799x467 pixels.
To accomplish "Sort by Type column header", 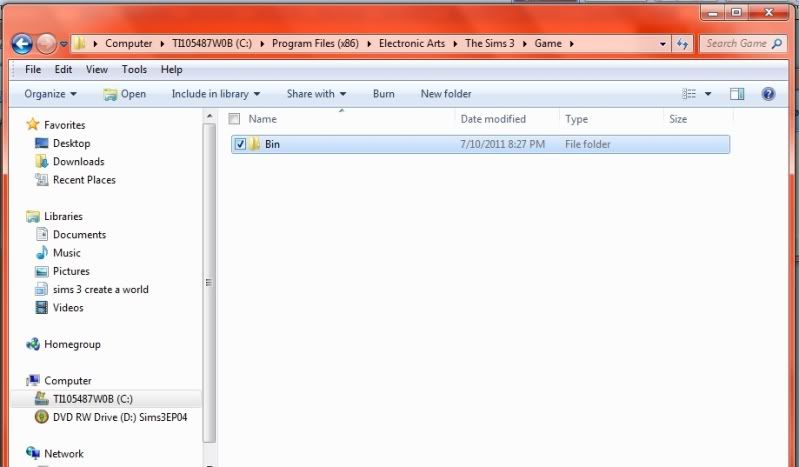I will coord(576,119).
